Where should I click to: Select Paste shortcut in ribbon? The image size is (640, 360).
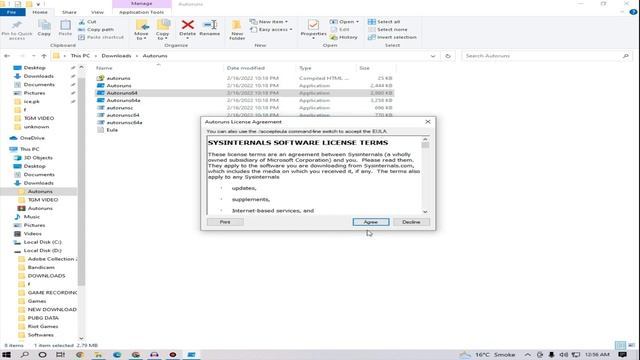click(x=101, y=37)
